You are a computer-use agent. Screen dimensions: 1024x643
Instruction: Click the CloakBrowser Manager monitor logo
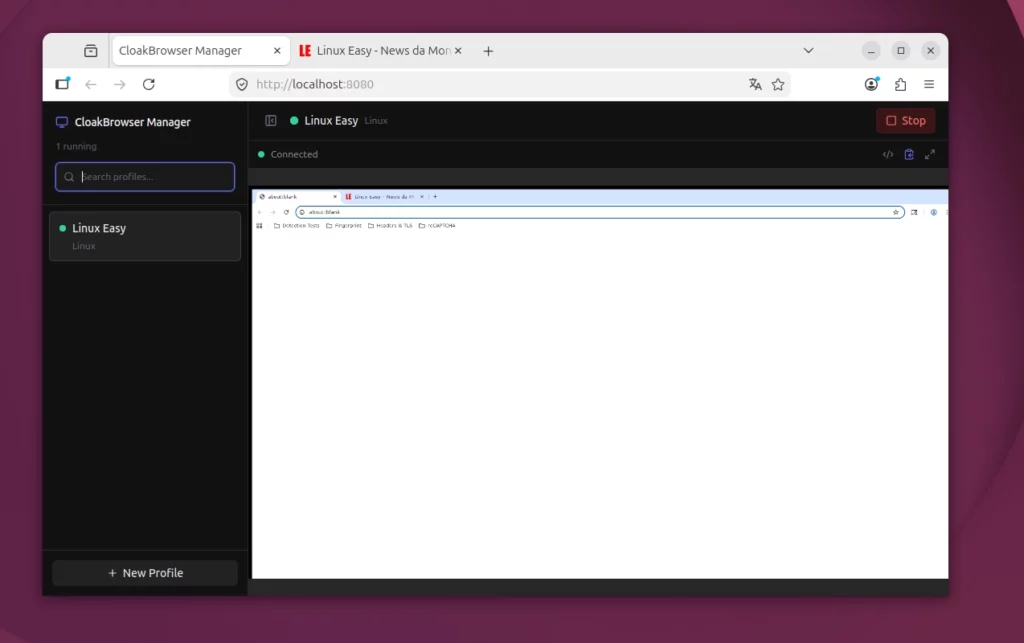click(x=62, y=122)
